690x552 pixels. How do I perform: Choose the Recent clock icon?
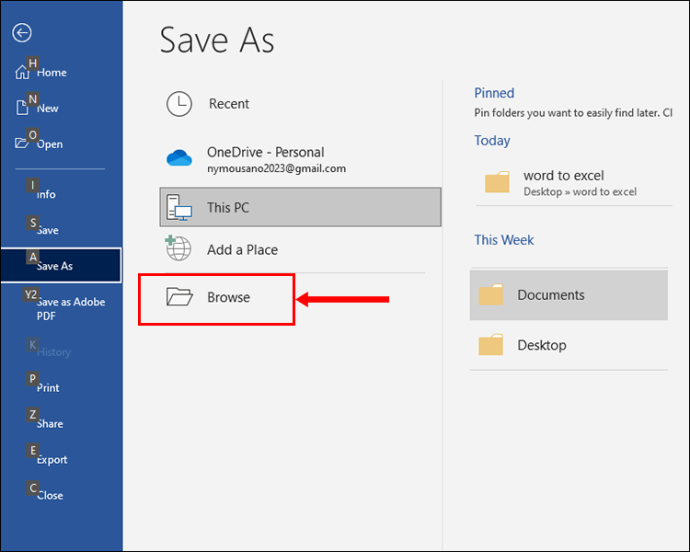pos(179,104)
